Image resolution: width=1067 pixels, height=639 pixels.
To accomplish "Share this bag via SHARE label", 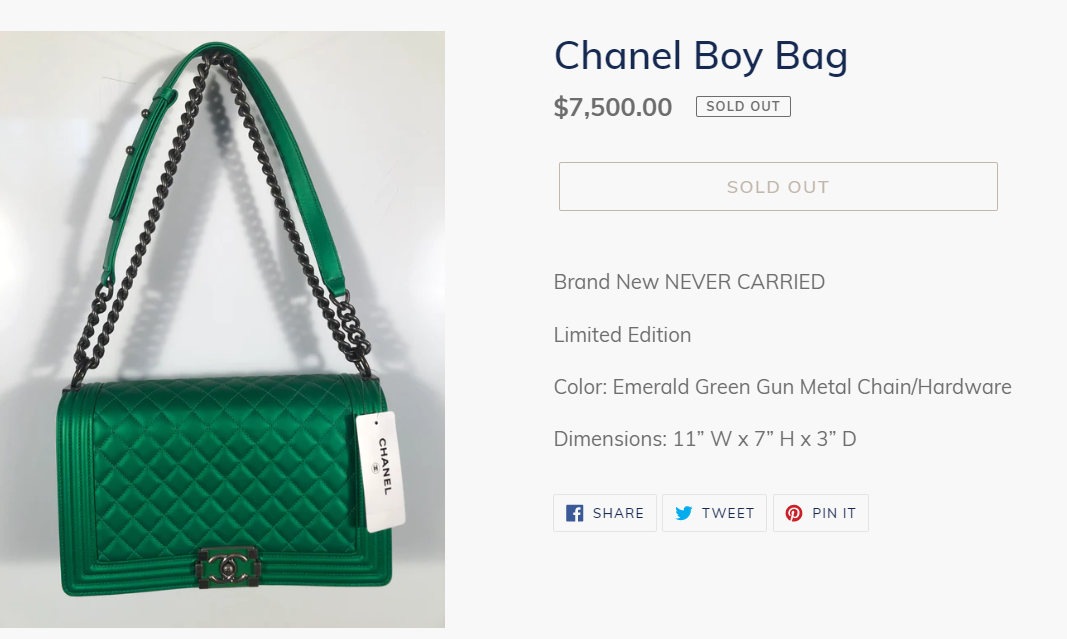I will pos(618,513).
